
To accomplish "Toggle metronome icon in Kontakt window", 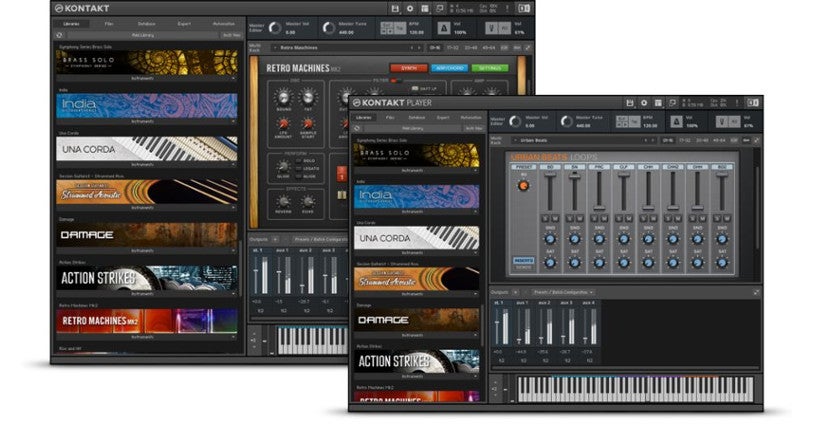I will [443, 28].
